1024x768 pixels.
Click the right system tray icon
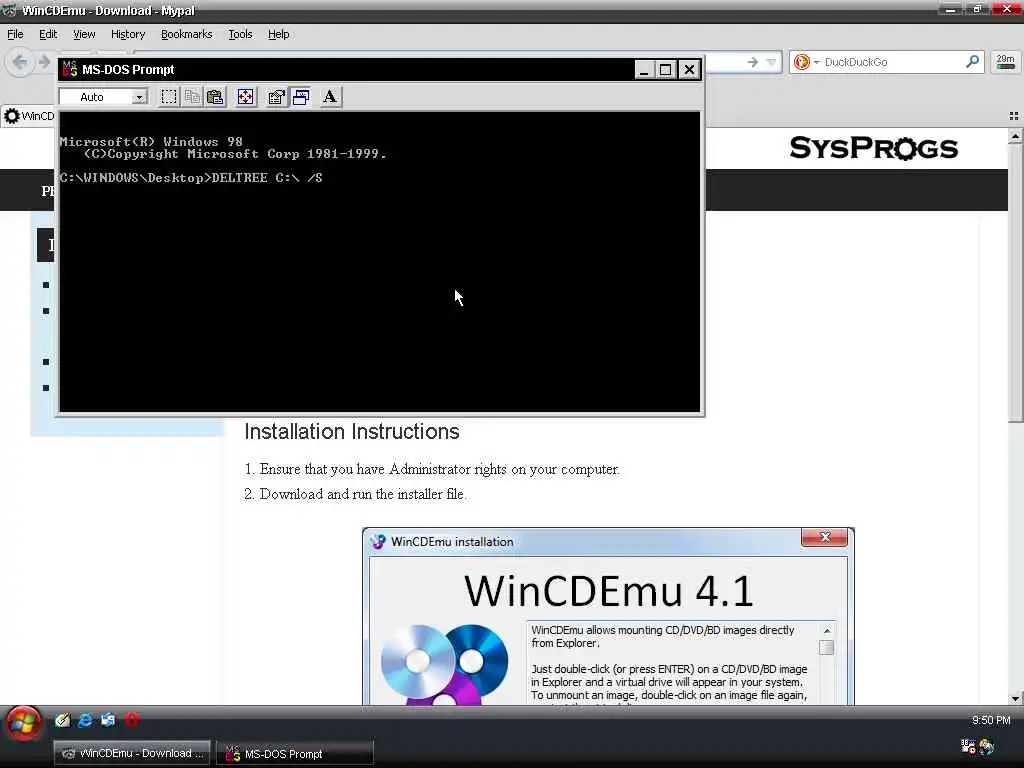point(986,746)
